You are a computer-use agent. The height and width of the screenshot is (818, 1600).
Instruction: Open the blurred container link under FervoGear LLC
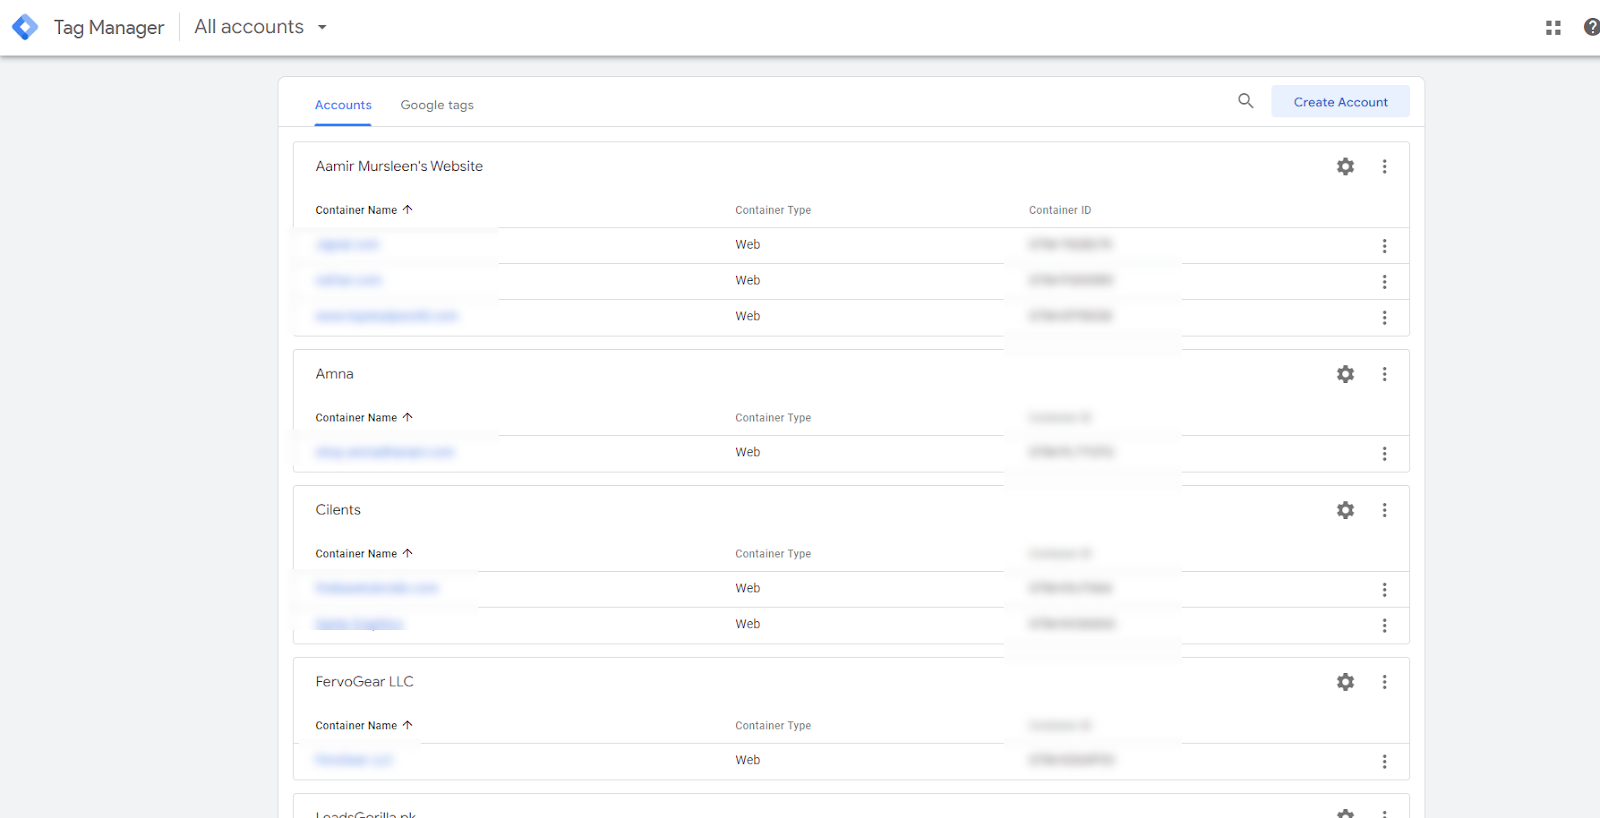click(x=354, y=760)
